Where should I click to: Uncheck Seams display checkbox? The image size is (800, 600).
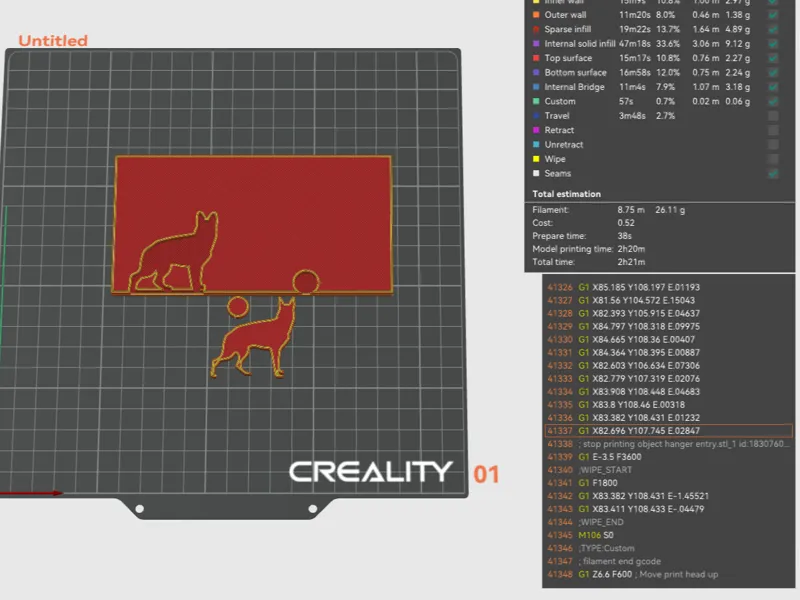click(773, 173)
